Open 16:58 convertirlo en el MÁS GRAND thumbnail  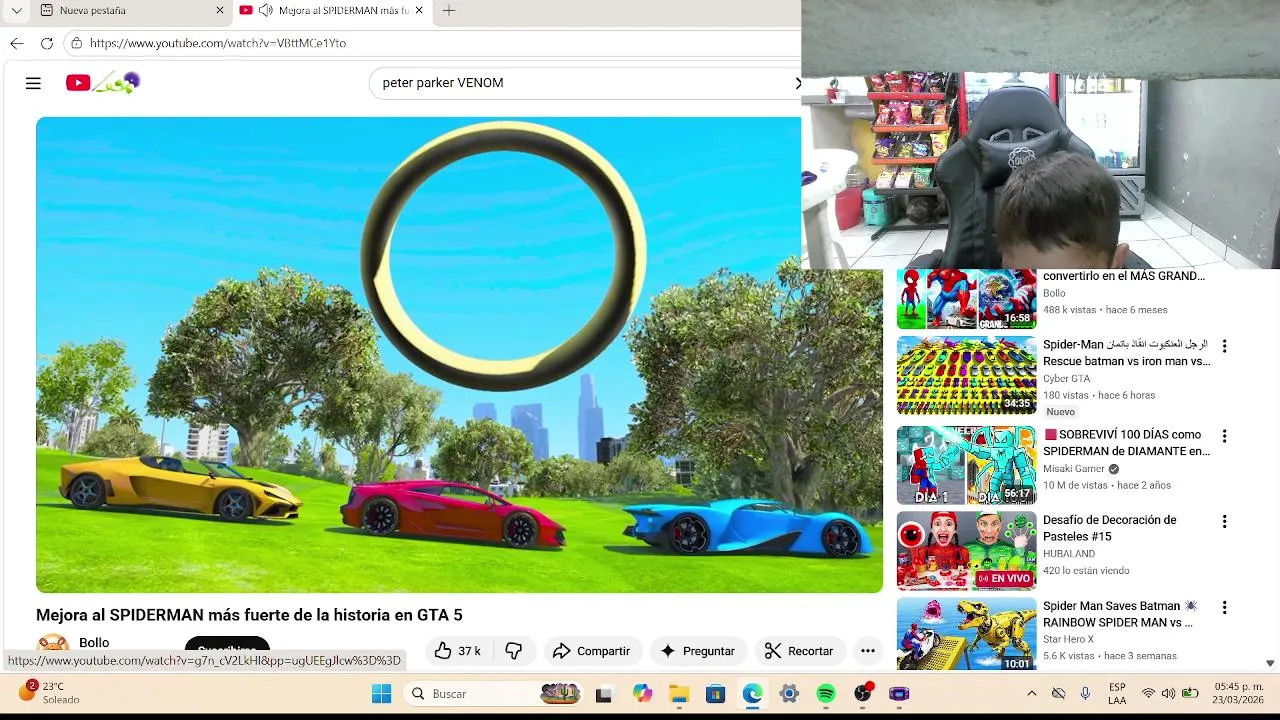pos(966,299)
